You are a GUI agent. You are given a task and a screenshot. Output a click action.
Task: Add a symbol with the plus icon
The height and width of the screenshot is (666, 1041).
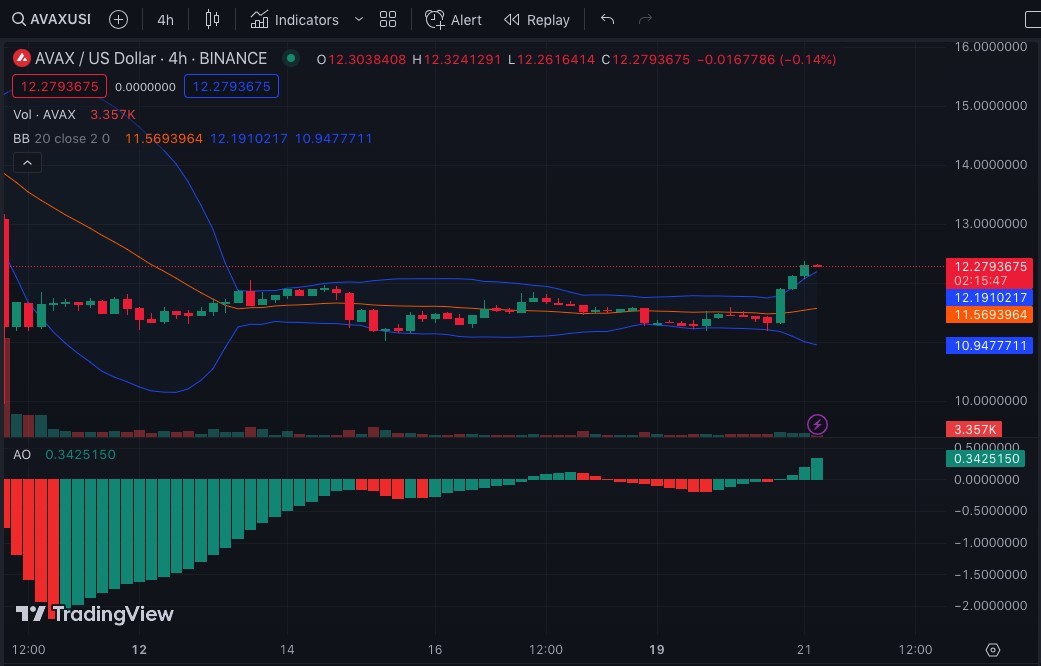(x=118, y=20)
